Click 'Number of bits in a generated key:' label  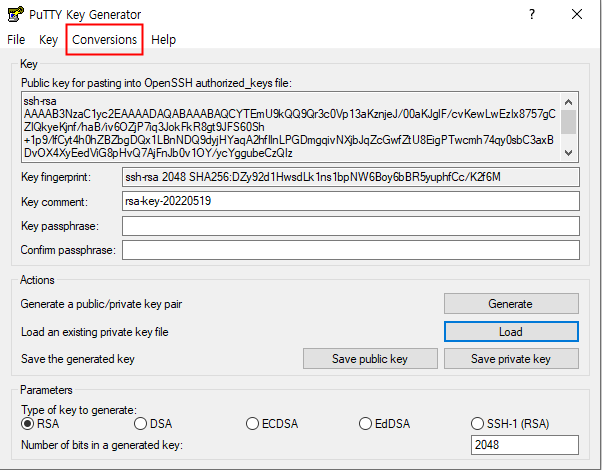(102, 445)
